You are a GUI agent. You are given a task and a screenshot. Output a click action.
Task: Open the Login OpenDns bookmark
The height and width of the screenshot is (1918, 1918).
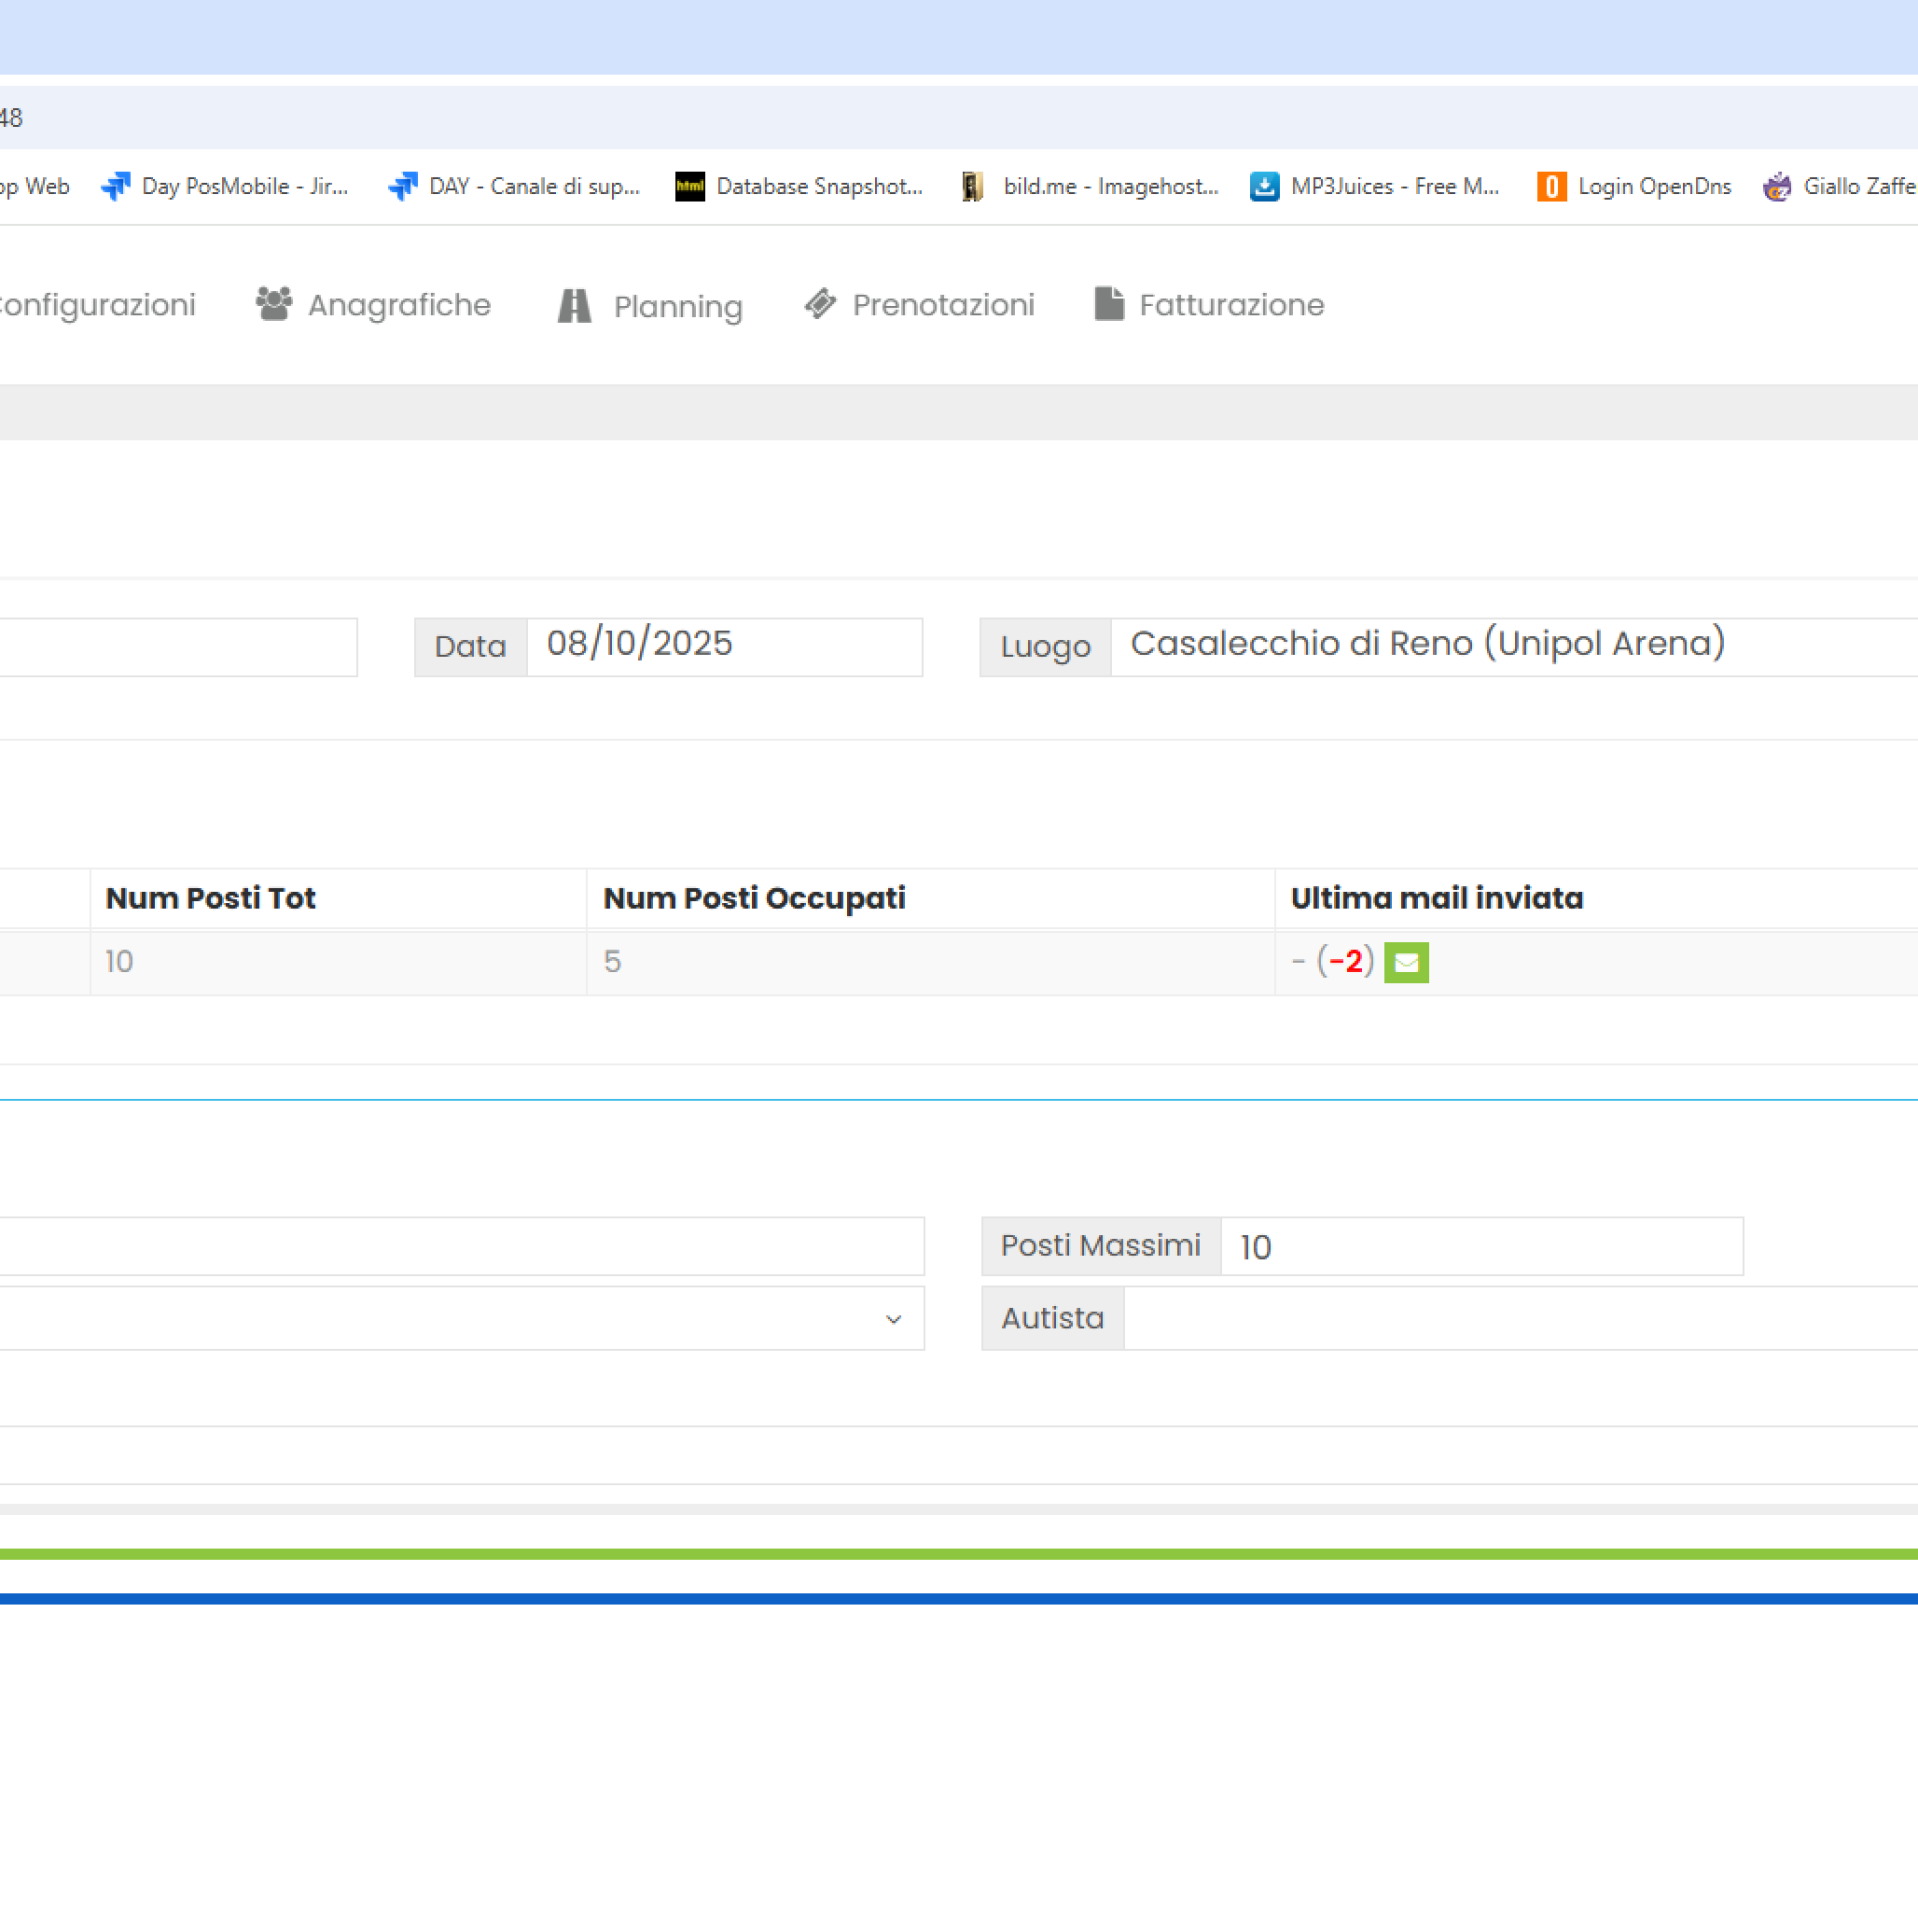point(1634,186)
